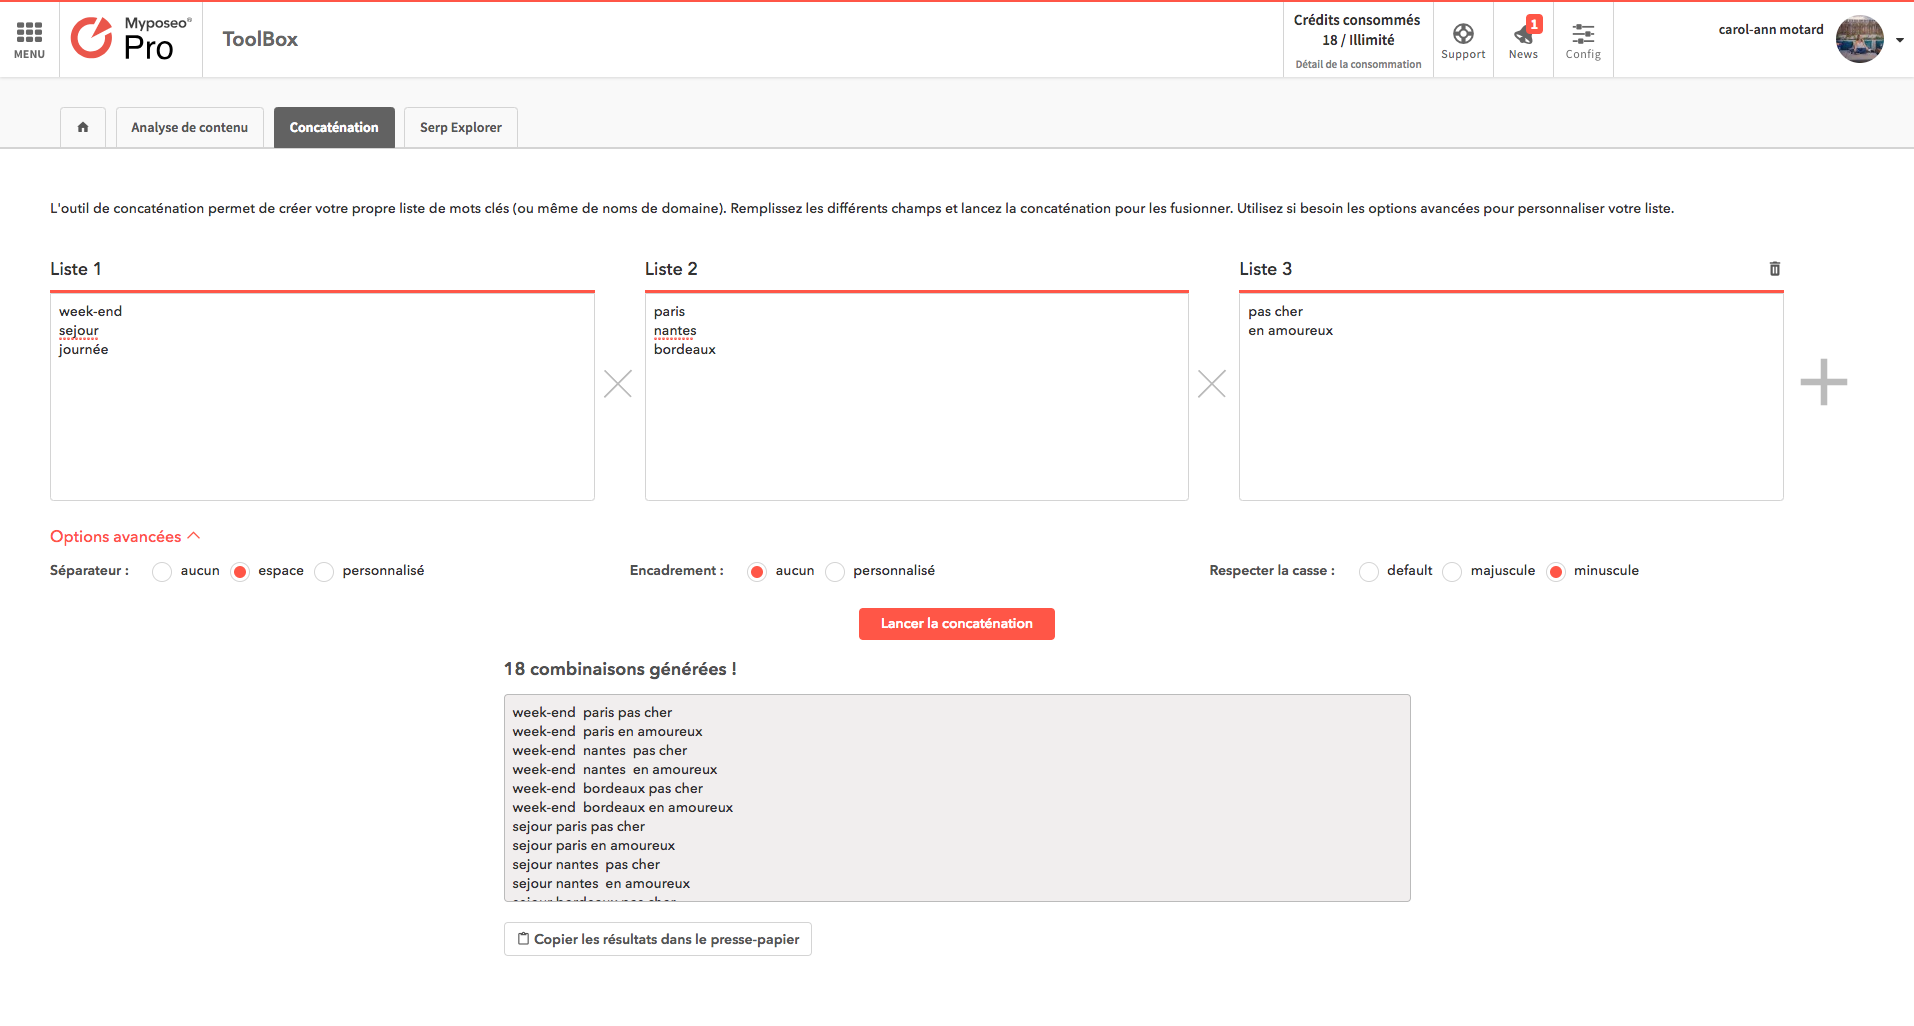Viewport: 1914px width, 1026px height.
Task: Open the Analyse de contenu tab
Action: [x=189, y=127]
